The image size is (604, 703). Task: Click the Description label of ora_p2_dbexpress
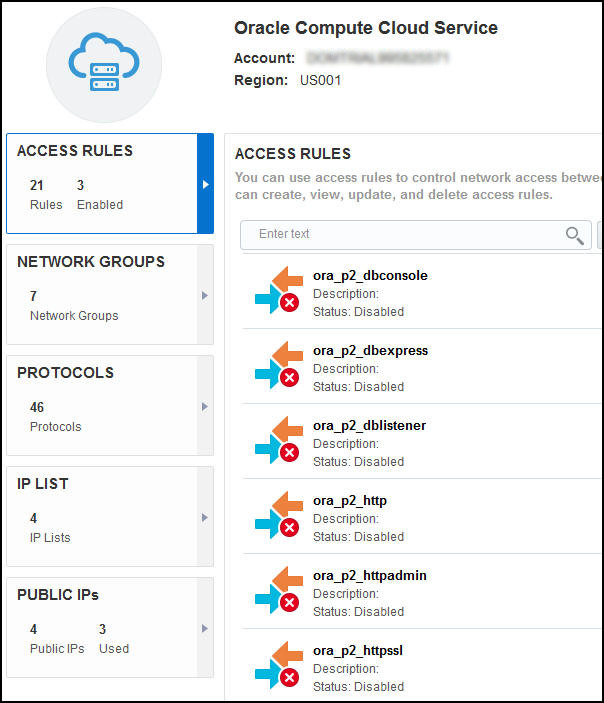click(346, 369)
